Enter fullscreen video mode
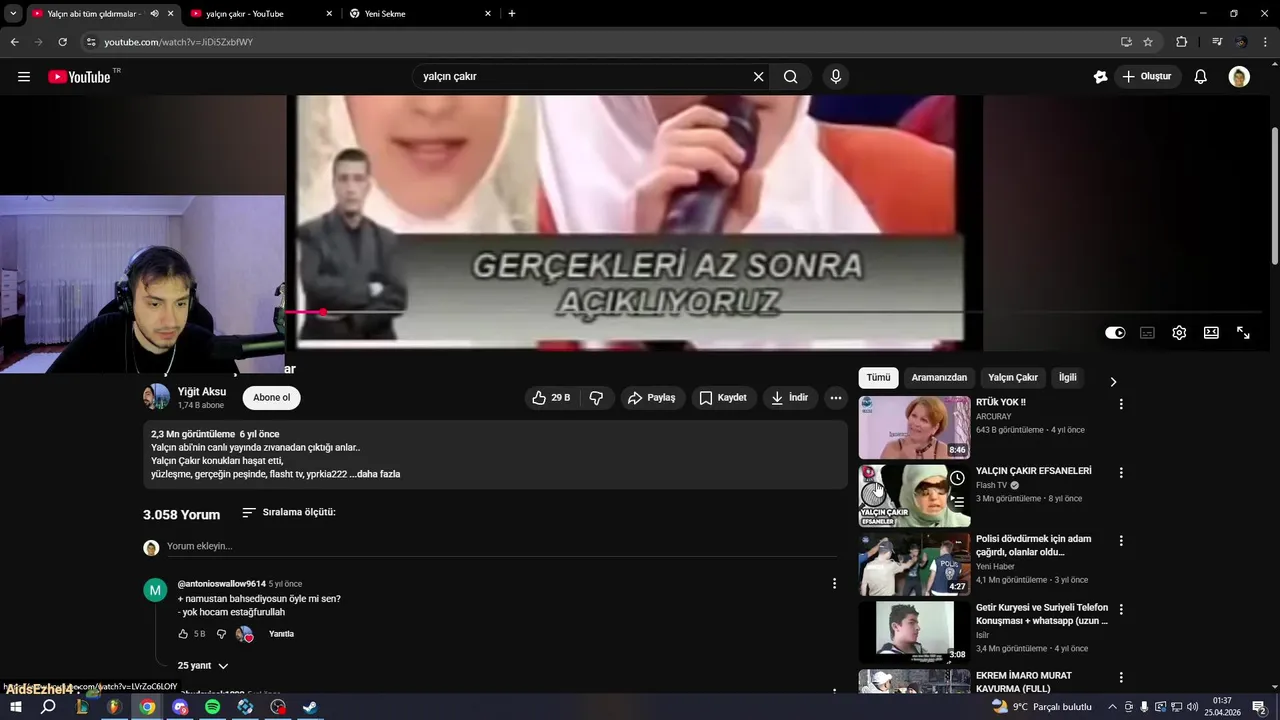Screen dimensions: 1280x720 (x=1243, y=333)
